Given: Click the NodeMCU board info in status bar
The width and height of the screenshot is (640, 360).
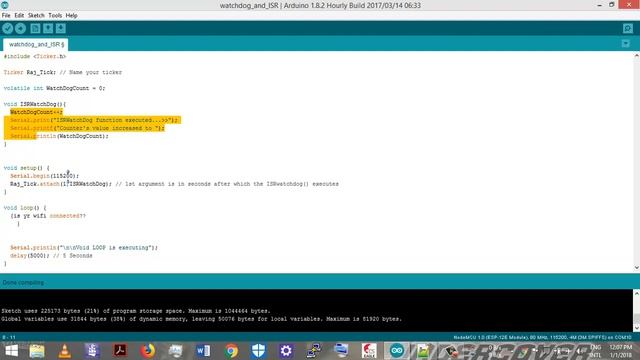Looking at the screenshot, I should tap(542, 338).
